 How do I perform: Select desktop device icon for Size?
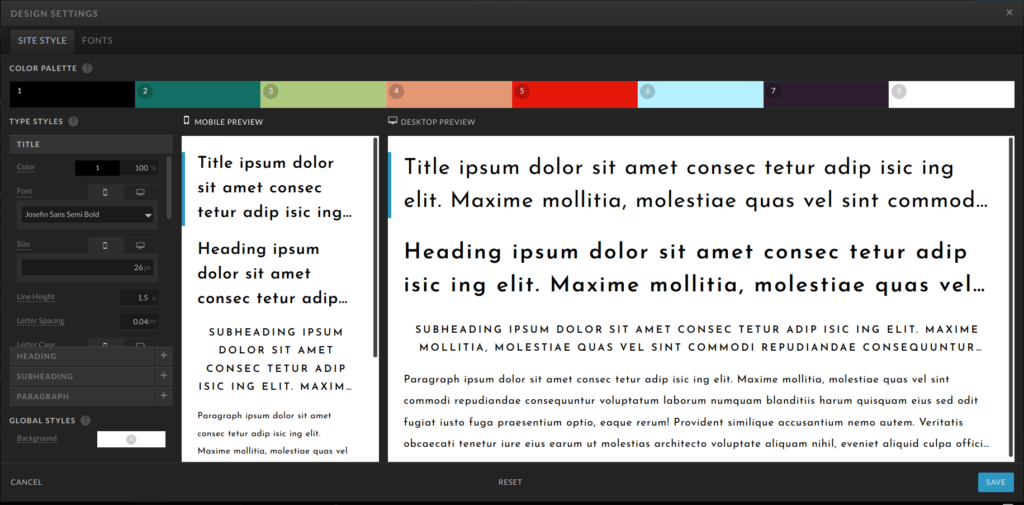click(x=140, y=245)
